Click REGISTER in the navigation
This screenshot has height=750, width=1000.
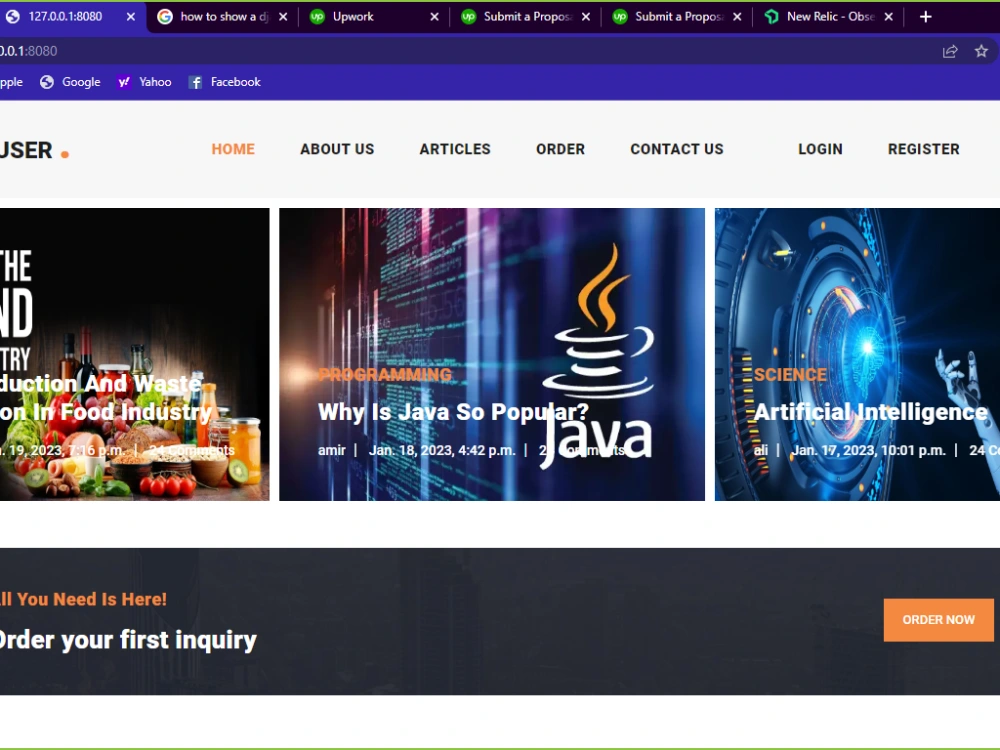click(x=923, y=149)
